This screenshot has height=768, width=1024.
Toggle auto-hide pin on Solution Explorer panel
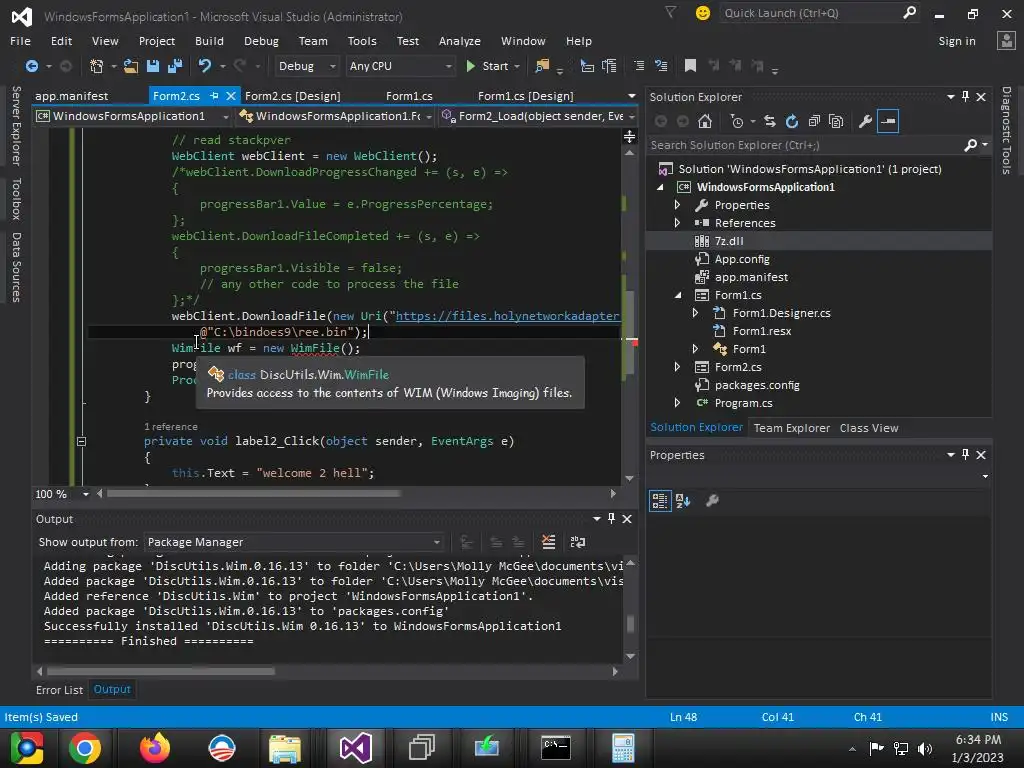965,97
